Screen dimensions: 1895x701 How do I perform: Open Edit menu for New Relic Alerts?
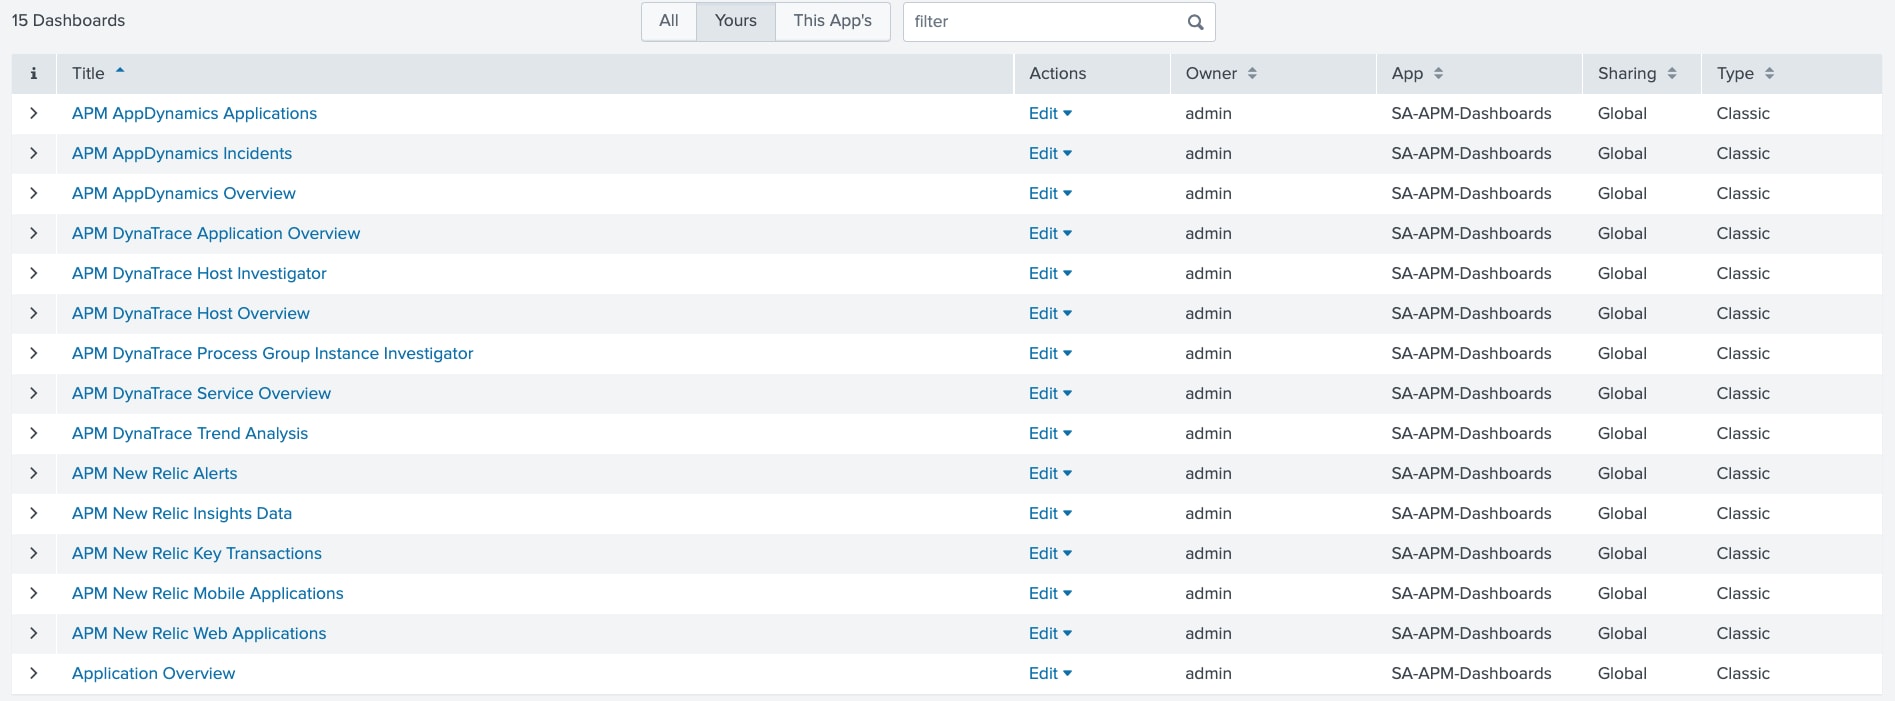click(x=1050, y=473)
